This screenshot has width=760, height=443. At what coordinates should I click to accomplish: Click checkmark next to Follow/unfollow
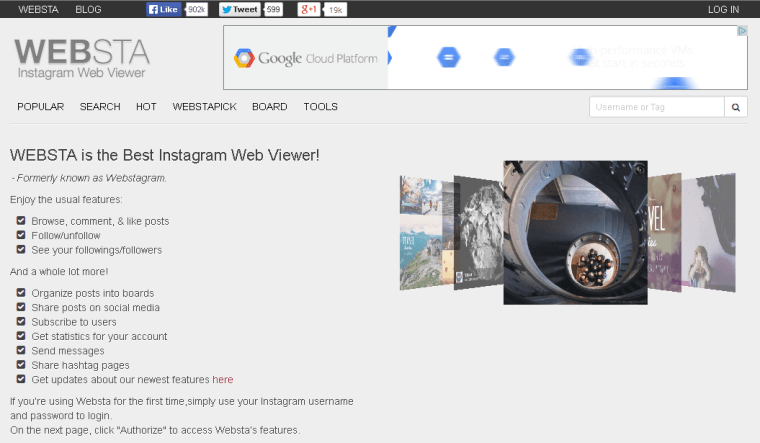click(21, 235)
